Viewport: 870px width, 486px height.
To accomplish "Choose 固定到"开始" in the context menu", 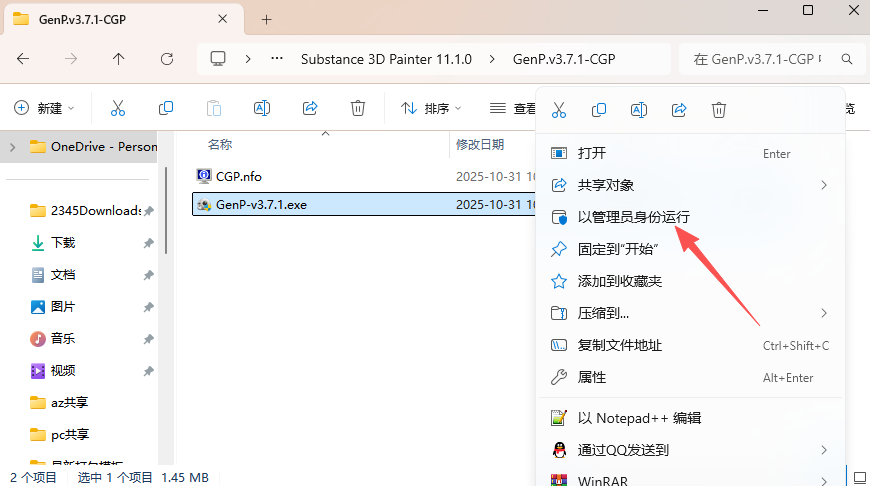I will click(690, 249).
